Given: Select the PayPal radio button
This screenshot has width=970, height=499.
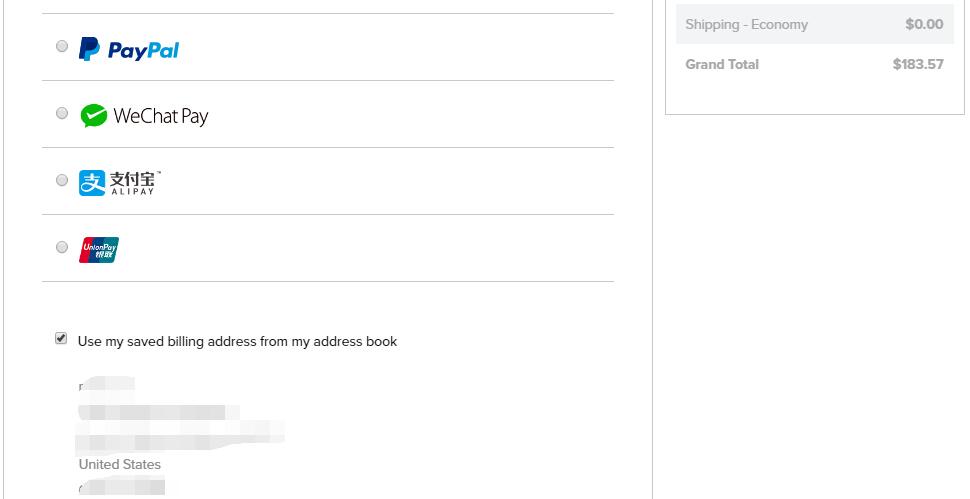Looking at the screenshot, I should (x=62, y=46).
